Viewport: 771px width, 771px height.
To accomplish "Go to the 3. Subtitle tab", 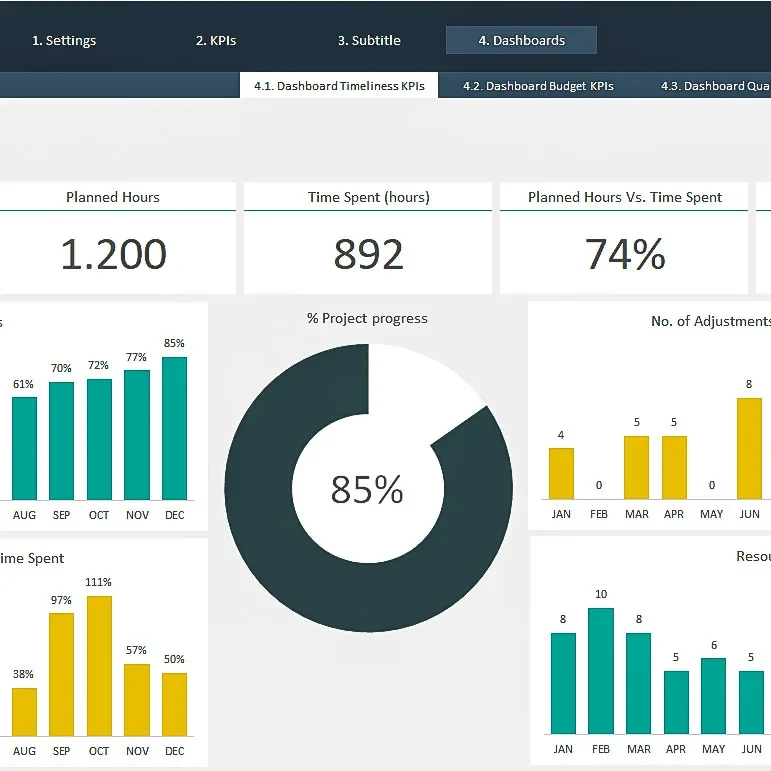I will tap(369, 41).
